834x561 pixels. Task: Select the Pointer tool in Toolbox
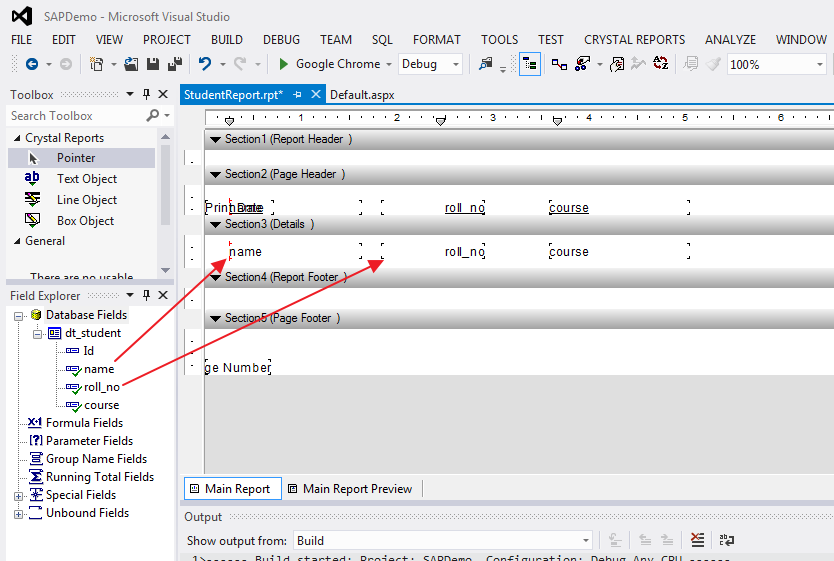pos(81,158)
